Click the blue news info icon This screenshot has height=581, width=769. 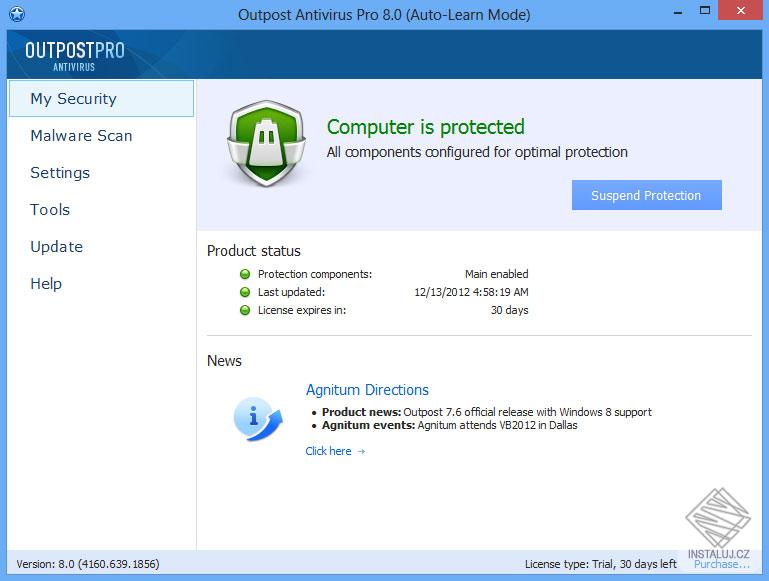[257, 419]
